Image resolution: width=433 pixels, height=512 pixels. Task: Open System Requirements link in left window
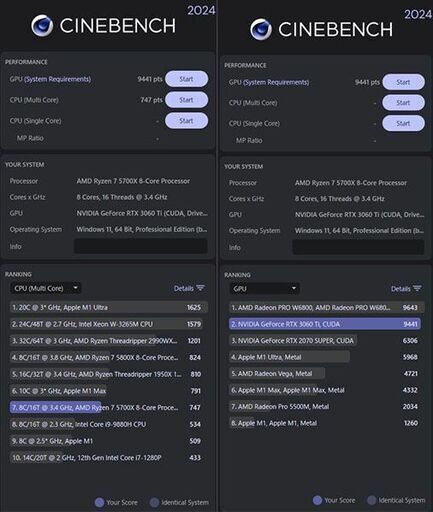coord(57,79)
